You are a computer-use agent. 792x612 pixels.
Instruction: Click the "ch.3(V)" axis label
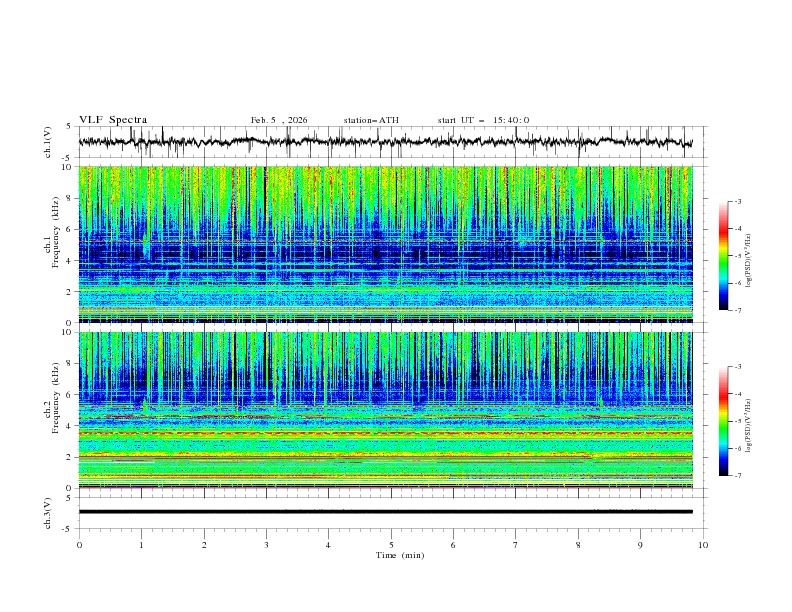click(48, 513)
